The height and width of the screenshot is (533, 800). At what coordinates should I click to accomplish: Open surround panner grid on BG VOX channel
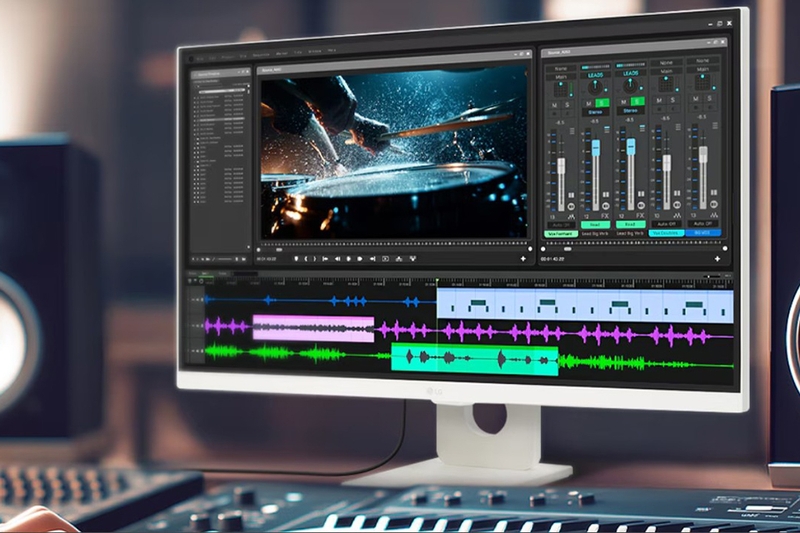(703, 82)
